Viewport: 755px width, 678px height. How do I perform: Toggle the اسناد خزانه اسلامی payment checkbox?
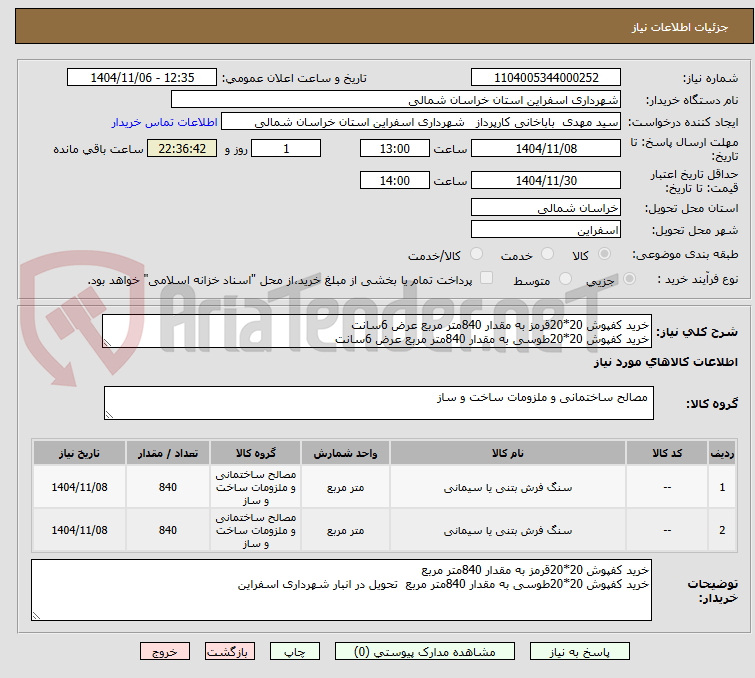pos(486,278)
